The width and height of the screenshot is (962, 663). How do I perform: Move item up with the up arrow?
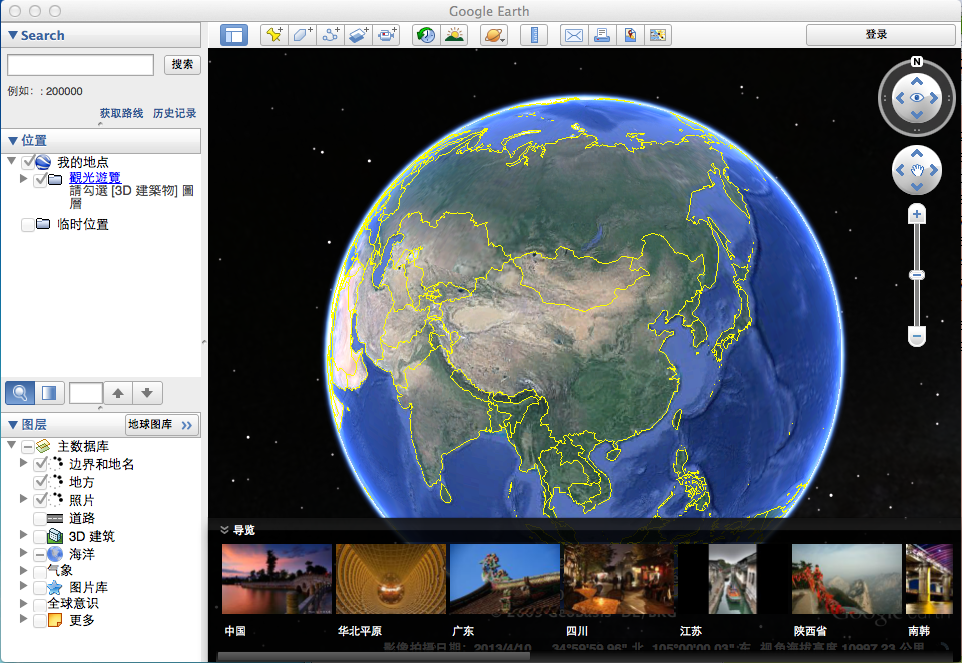click(118, 393)
